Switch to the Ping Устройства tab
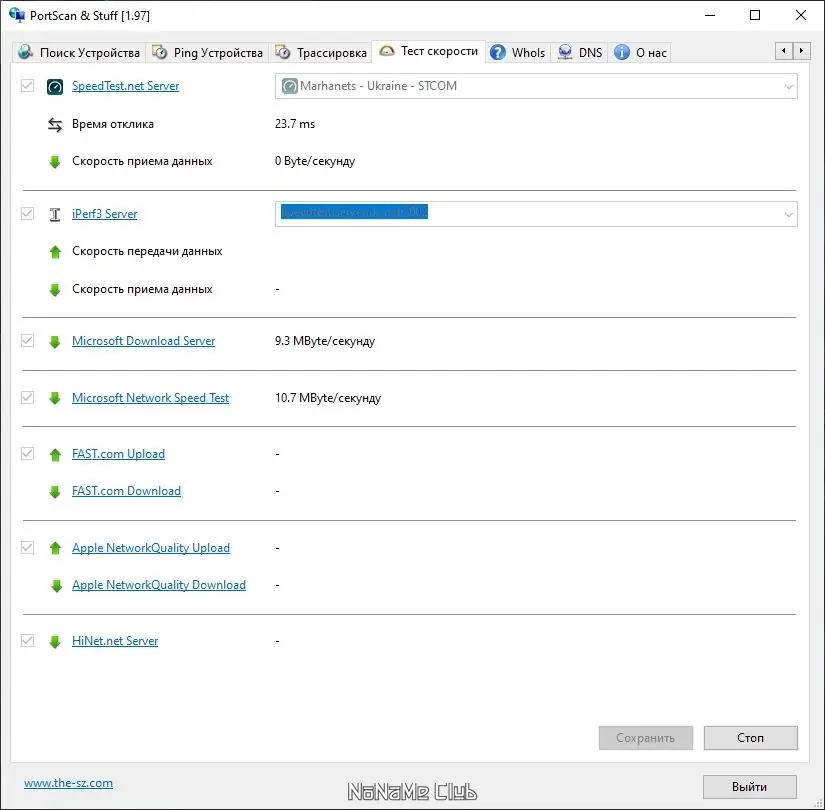 [x=207, y=53]
